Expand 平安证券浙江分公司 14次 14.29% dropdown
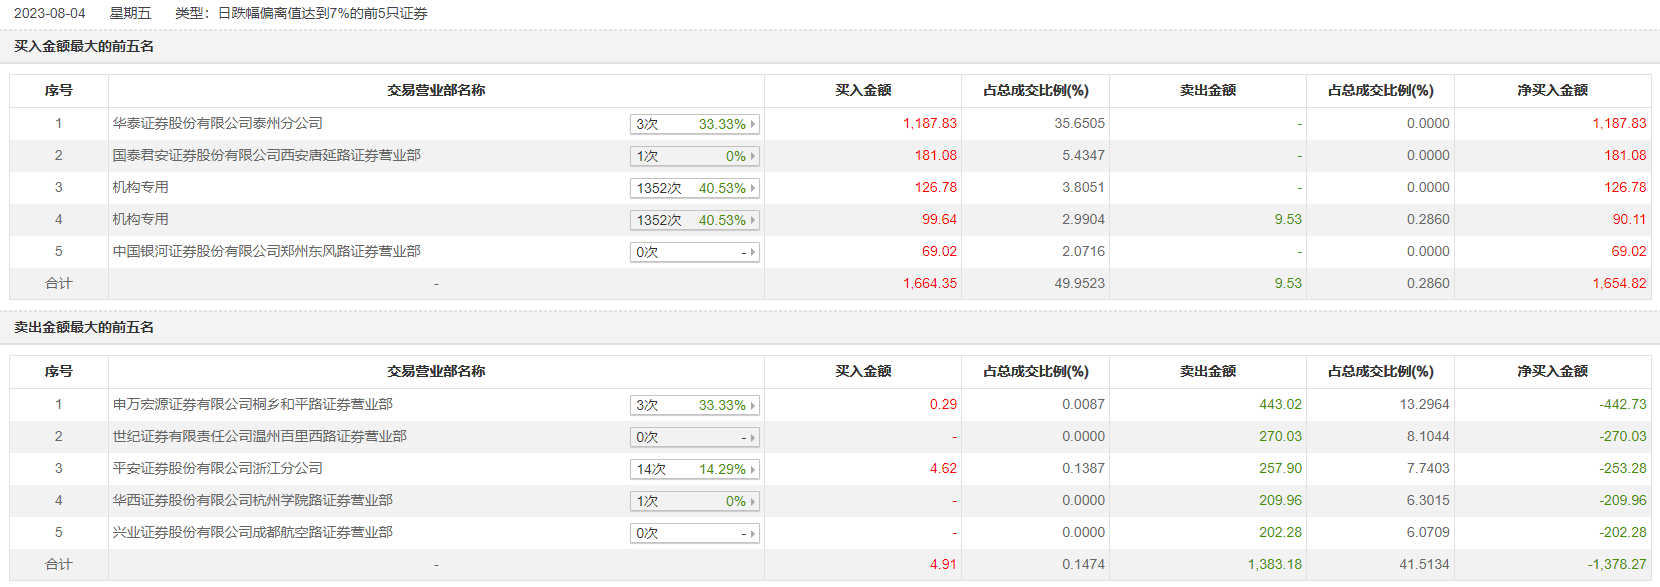 (x=694, y=469)
